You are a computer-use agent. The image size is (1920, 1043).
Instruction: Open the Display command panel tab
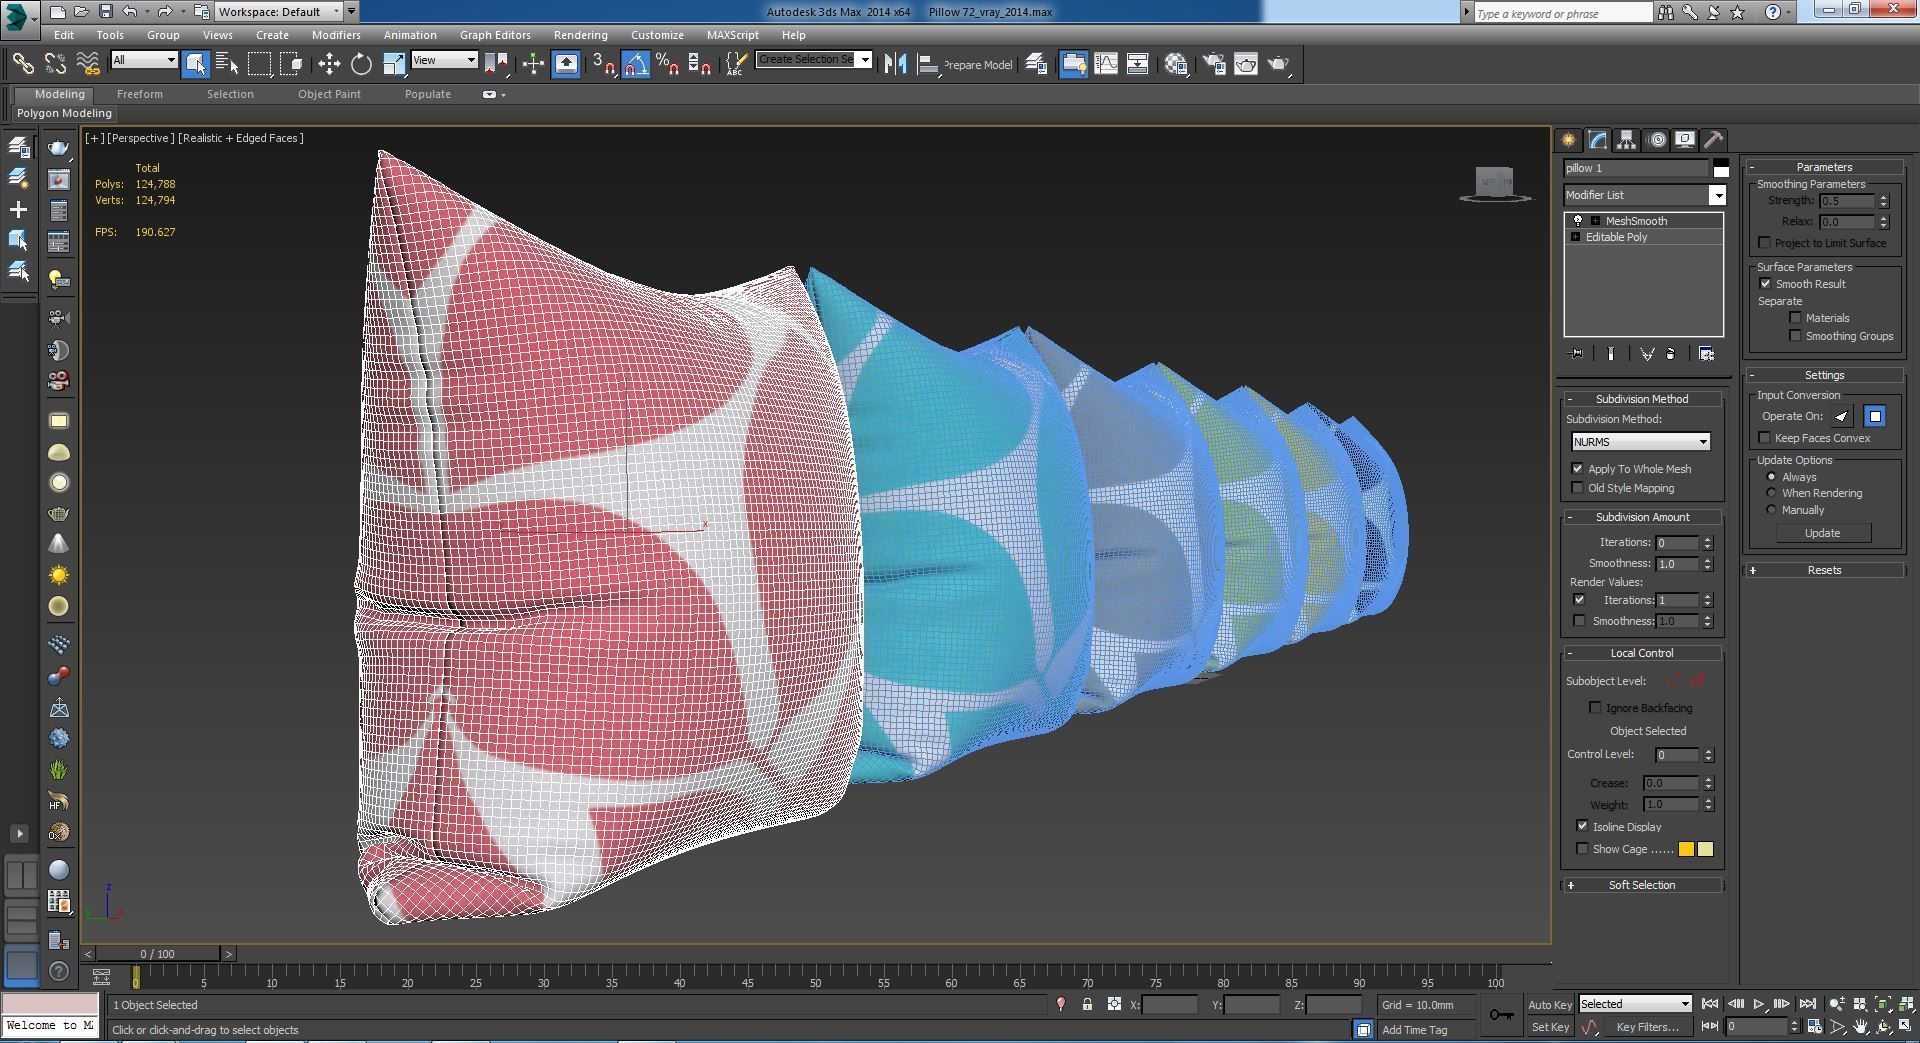(1685, 140)
